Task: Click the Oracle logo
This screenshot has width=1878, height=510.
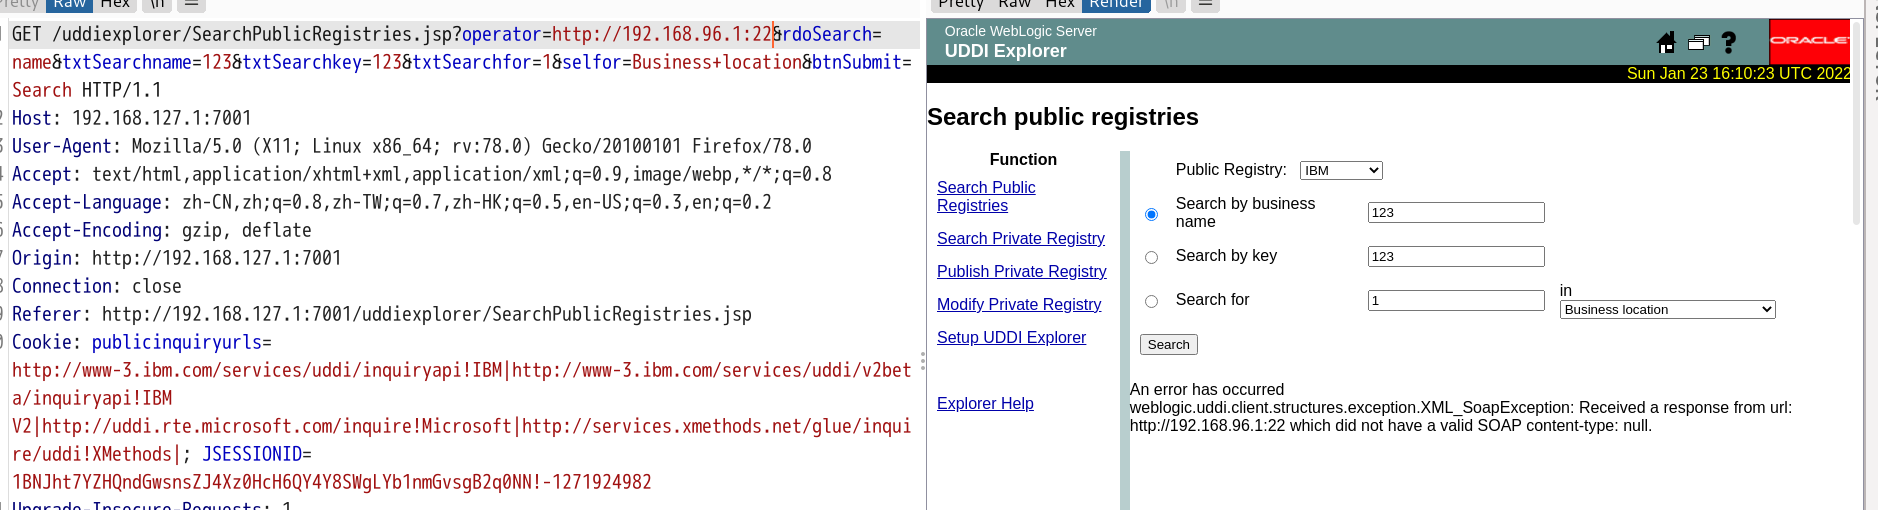Action: pos(1809,41)
